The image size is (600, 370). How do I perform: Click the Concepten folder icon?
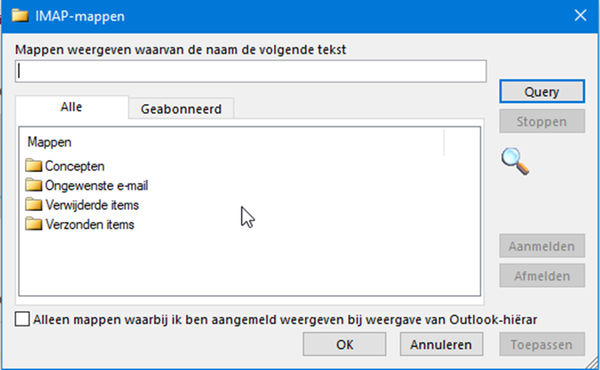click(x=34, y=166)
